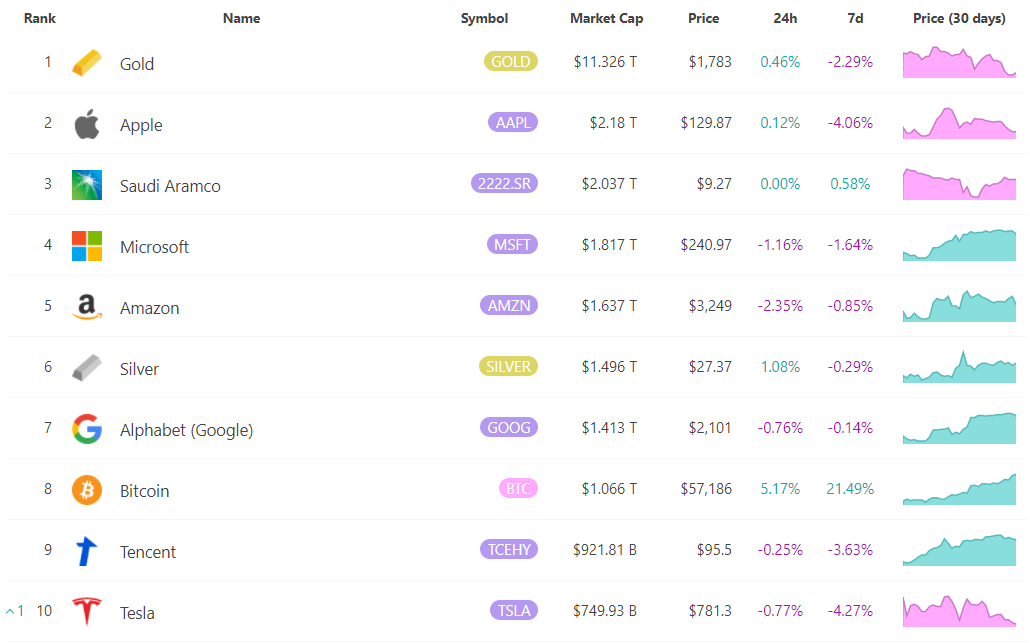View Bitcoin 30-day price chart
This screenshot has width=1030, height=643.
tap(959, 489)
